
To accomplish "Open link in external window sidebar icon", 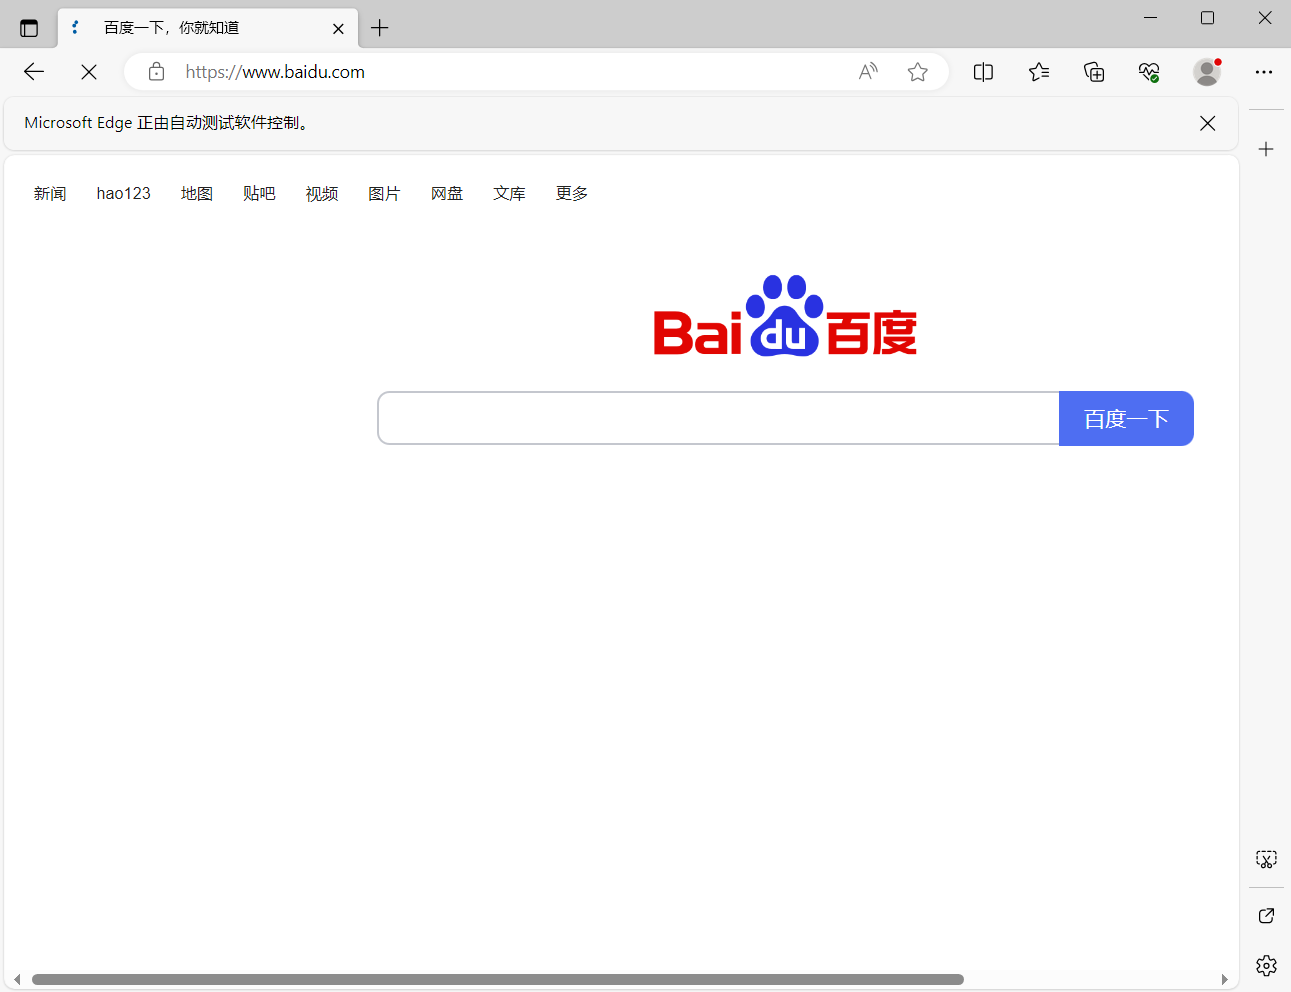I will [x=1266, y=916].
